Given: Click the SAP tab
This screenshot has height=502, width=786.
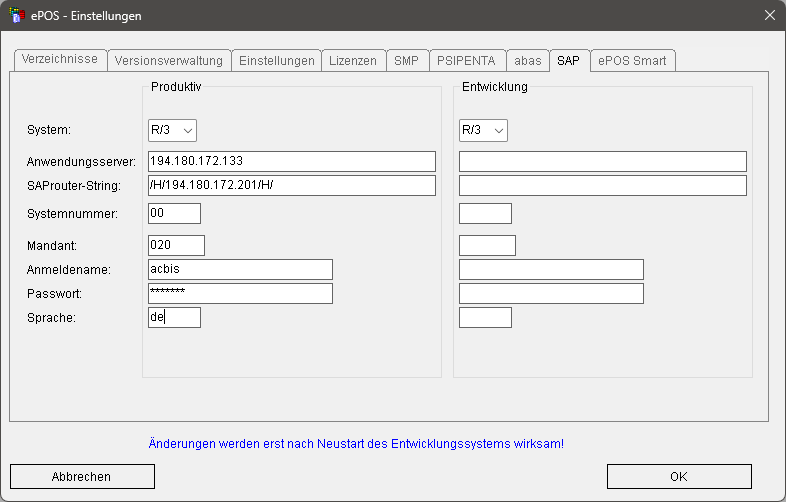Looking at the screenshot, I should click(x=569, y=61).
